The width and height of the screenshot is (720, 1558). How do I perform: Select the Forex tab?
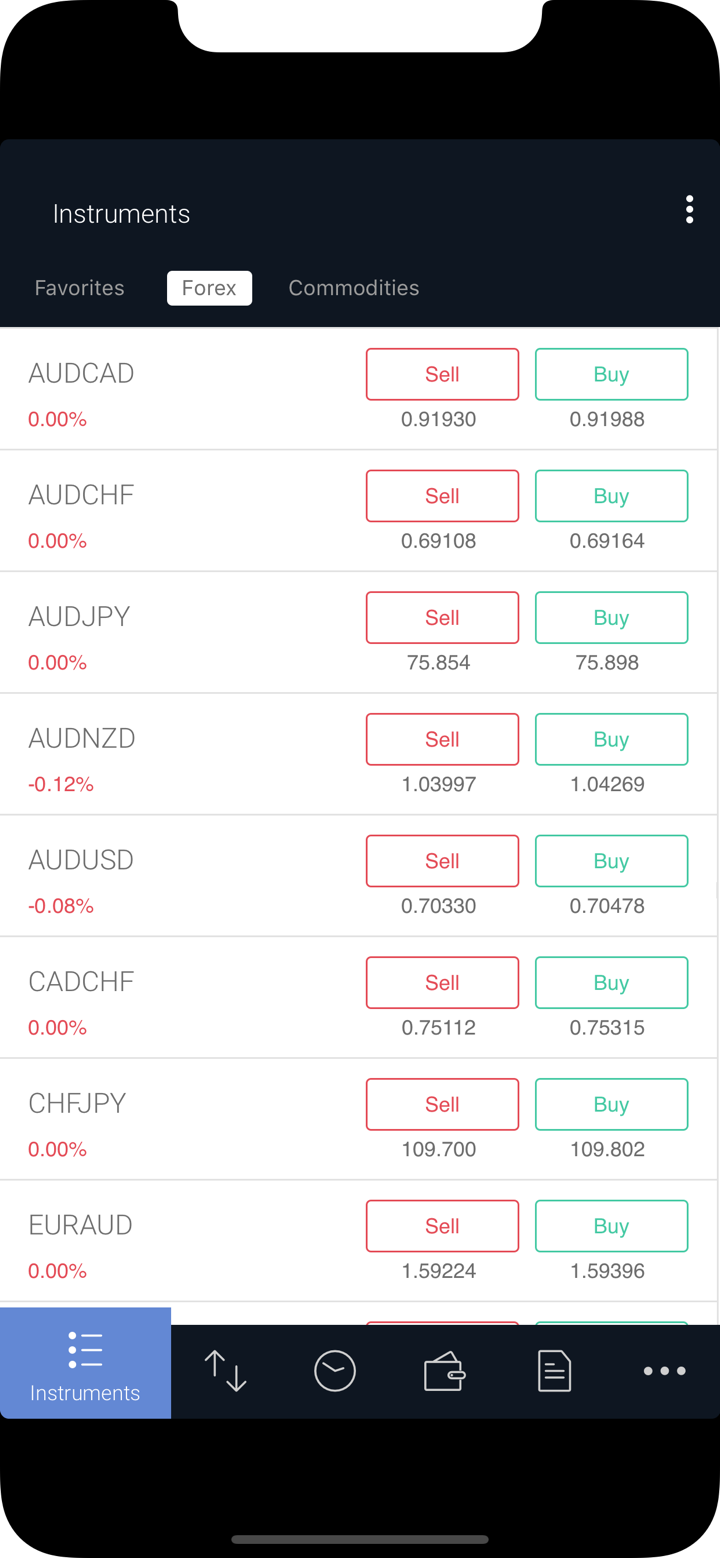point(209,288)
